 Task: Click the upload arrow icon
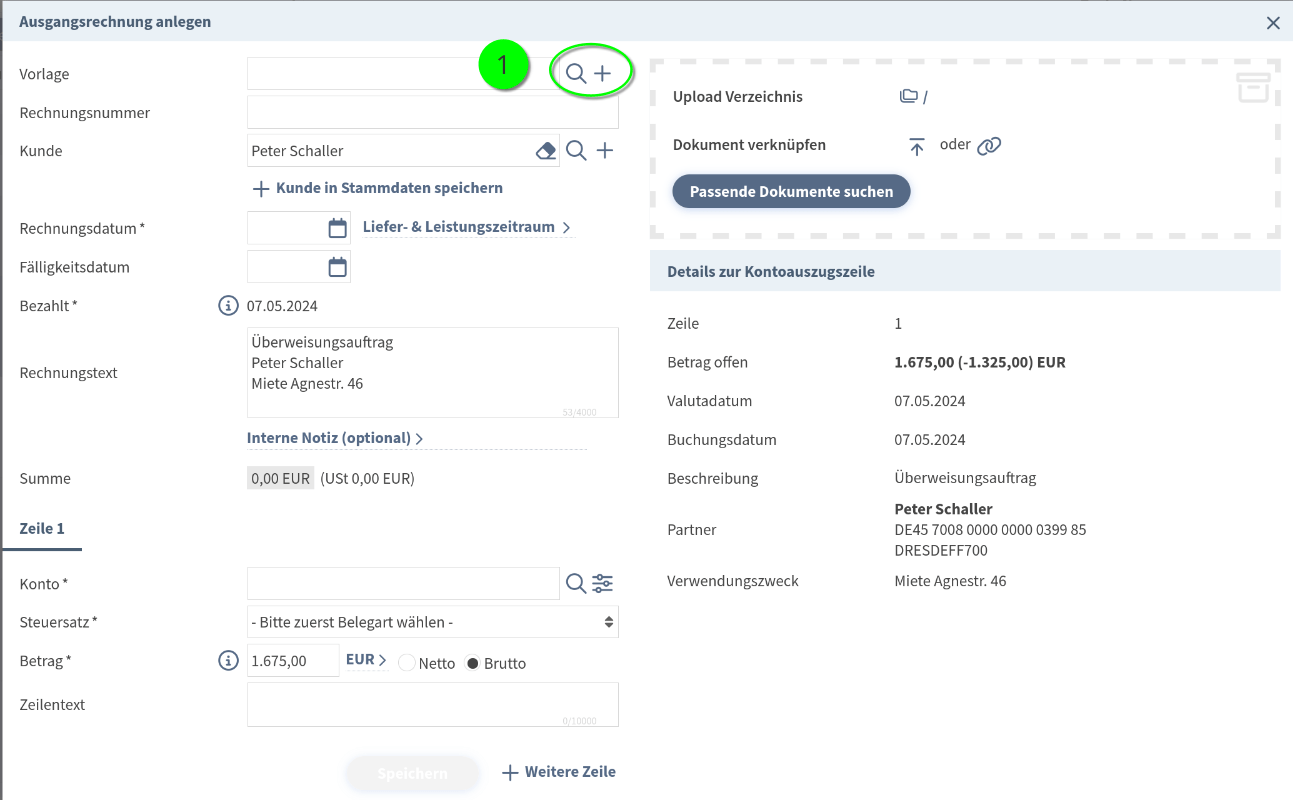coord(917,146)
